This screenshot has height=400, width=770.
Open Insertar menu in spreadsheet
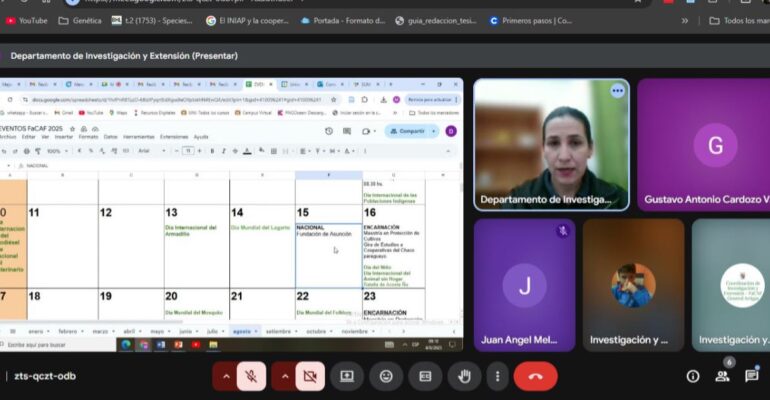pyautogui.click(x=63, y=137)
